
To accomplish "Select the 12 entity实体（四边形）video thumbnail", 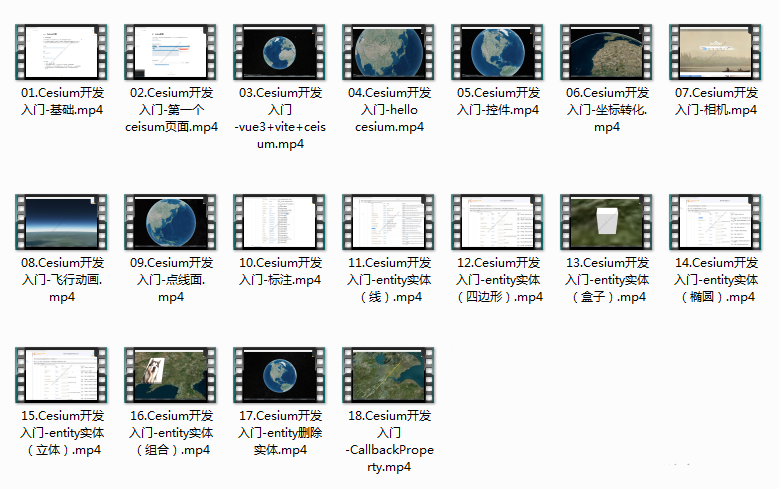I will tap(498, 222).
